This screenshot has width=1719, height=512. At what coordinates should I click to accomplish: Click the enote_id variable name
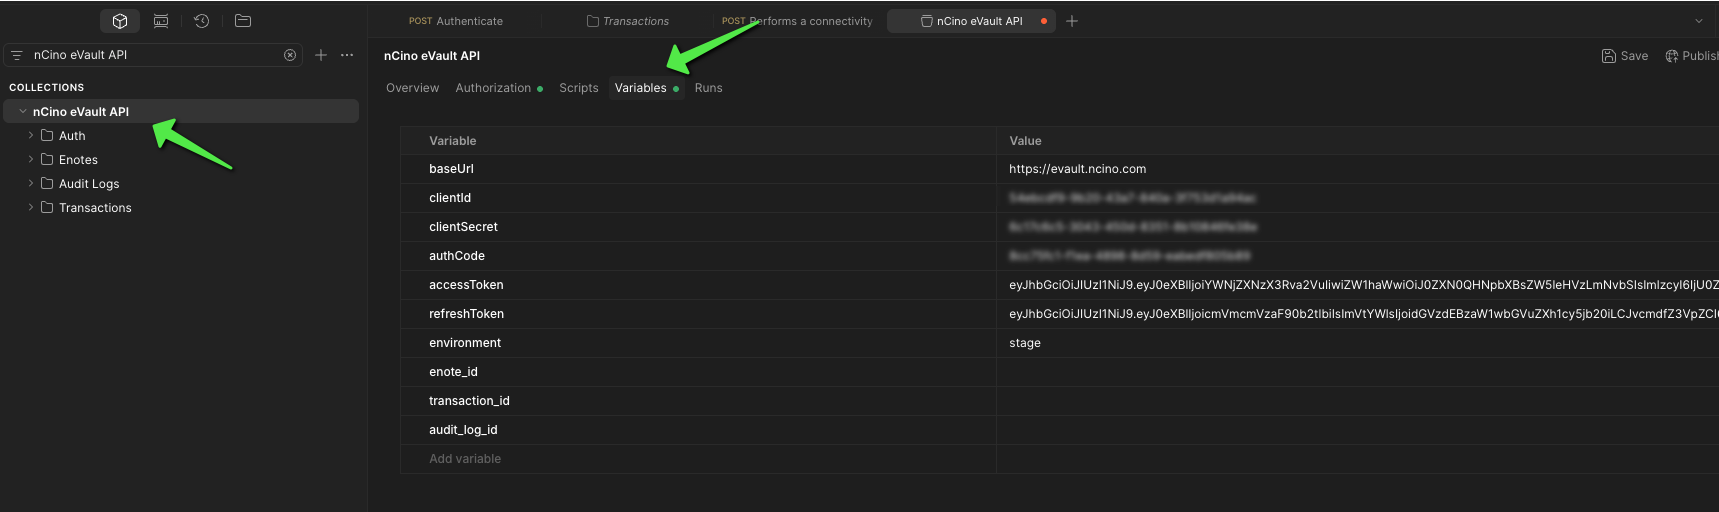(x=453, y=372)
